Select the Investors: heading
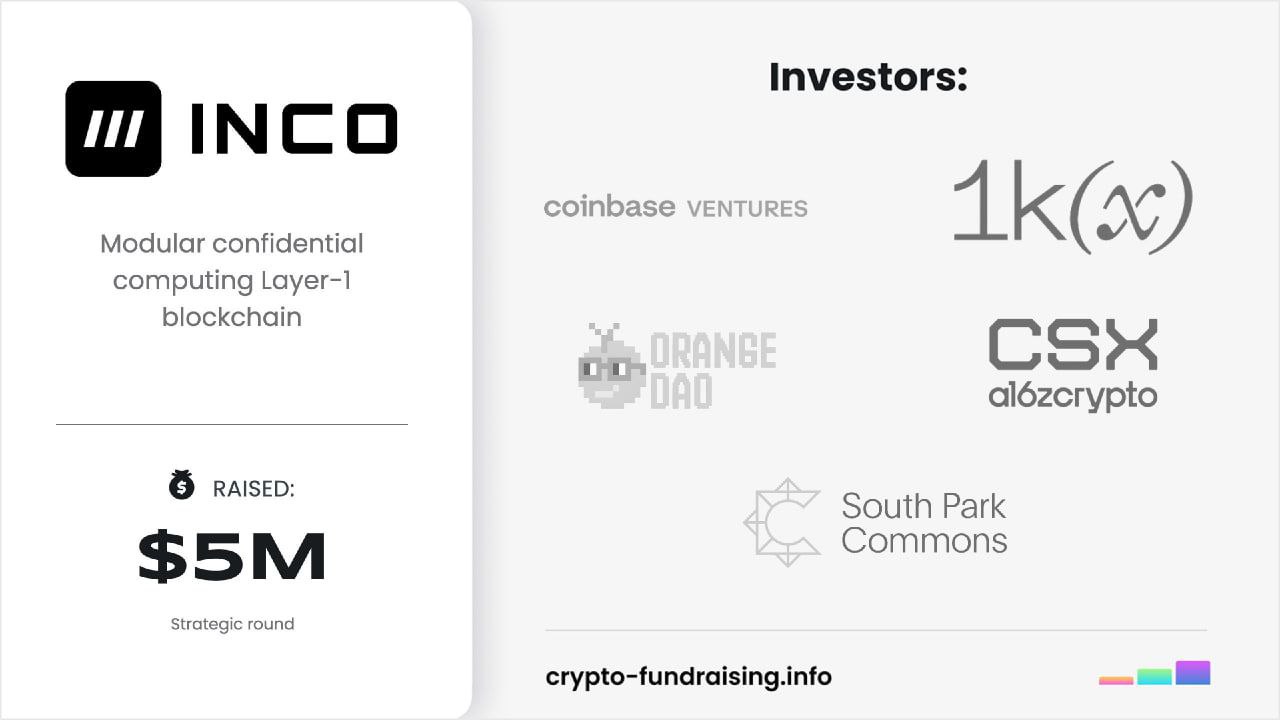 [x=868, y=77]
